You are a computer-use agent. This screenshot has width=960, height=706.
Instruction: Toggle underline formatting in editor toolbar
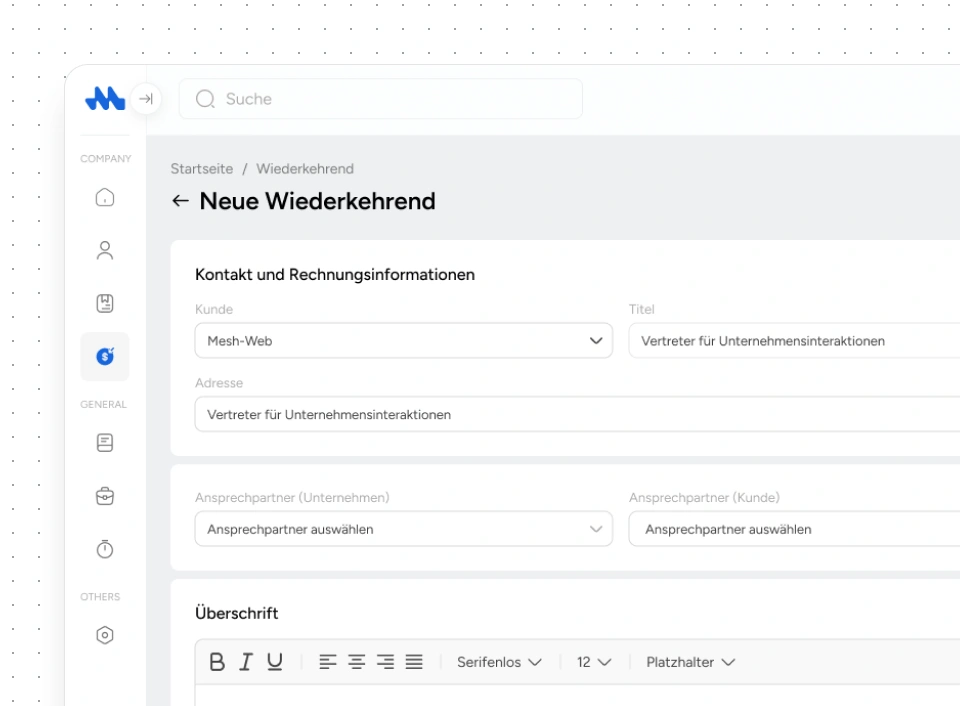click(274, 662)
